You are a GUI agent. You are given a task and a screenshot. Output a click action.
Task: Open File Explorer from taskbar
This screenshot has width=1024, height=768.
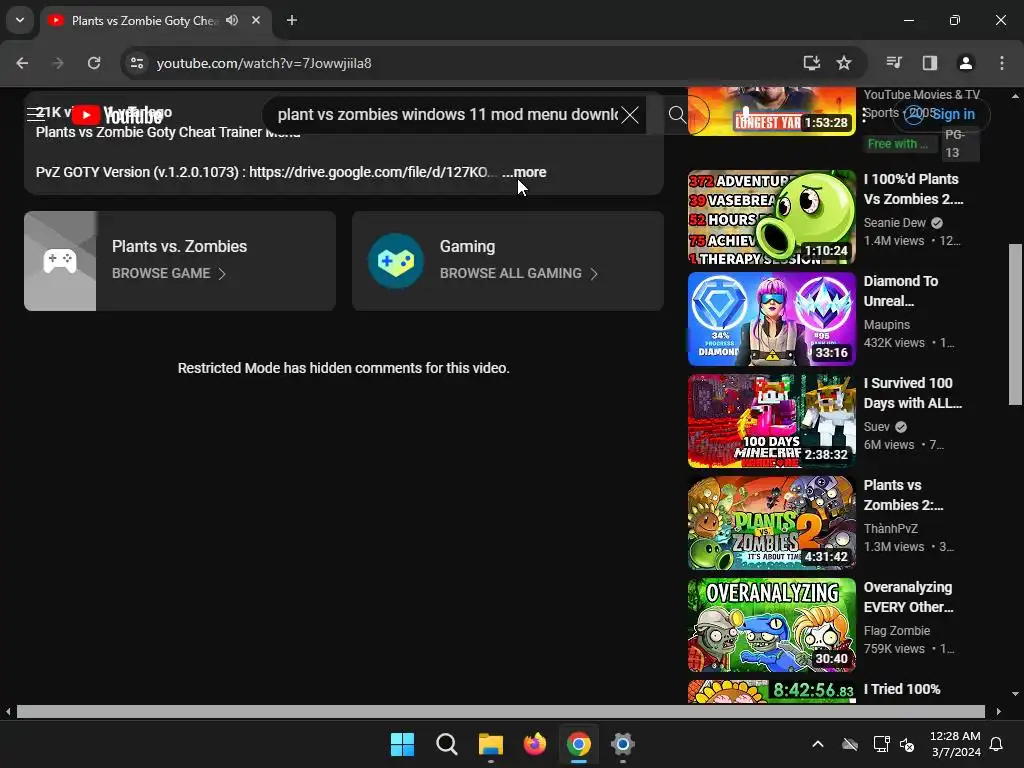click(x=490, y=744)
